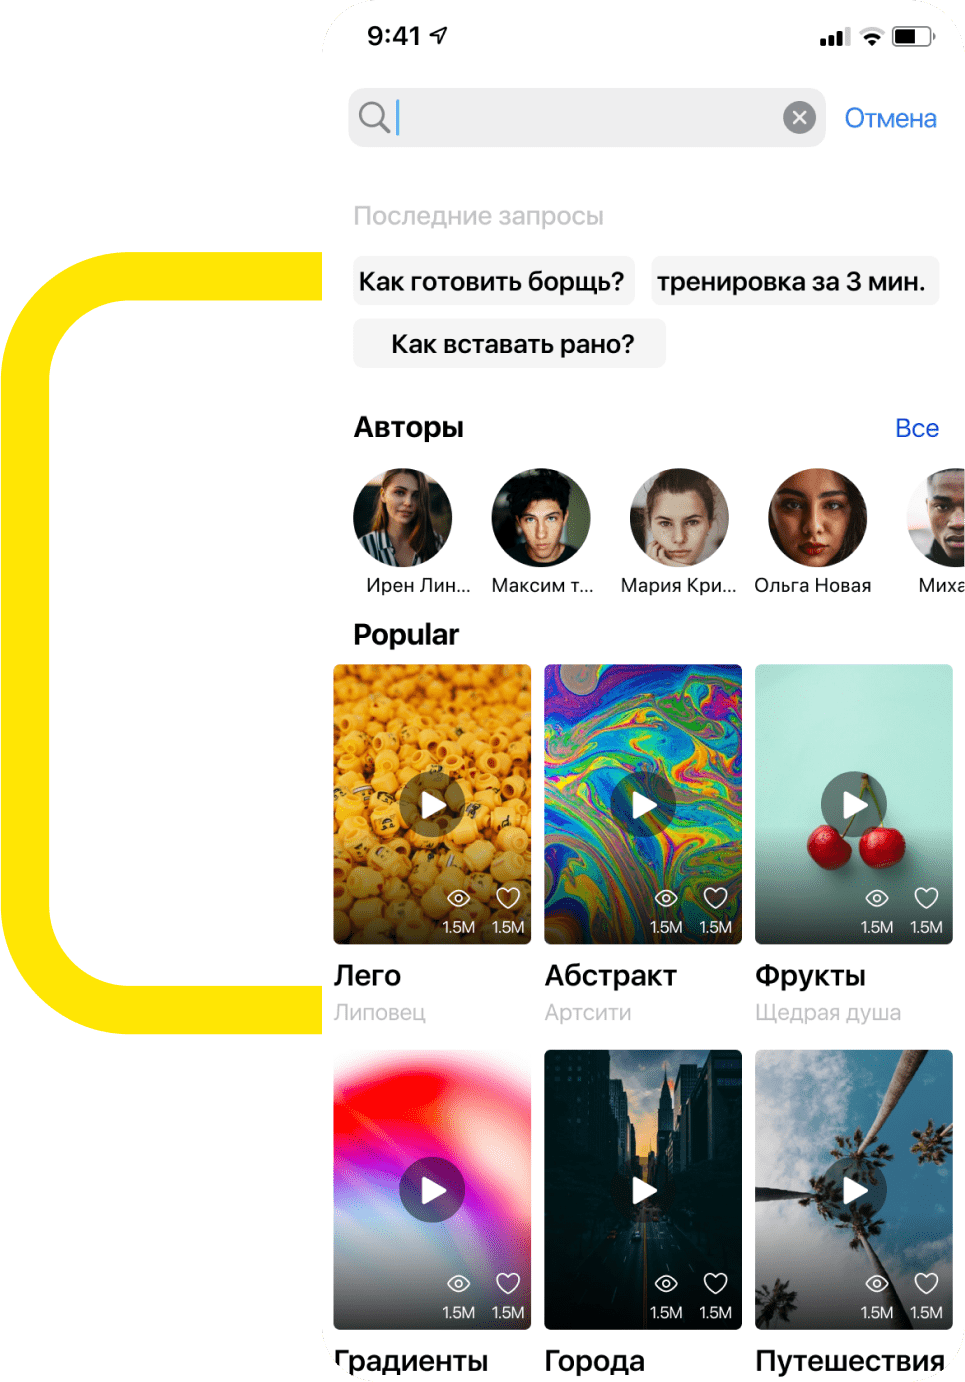Play the Путешествия palm tree video
Image resolution: width=965 pixels, height=1382 pixels.
854,1190
